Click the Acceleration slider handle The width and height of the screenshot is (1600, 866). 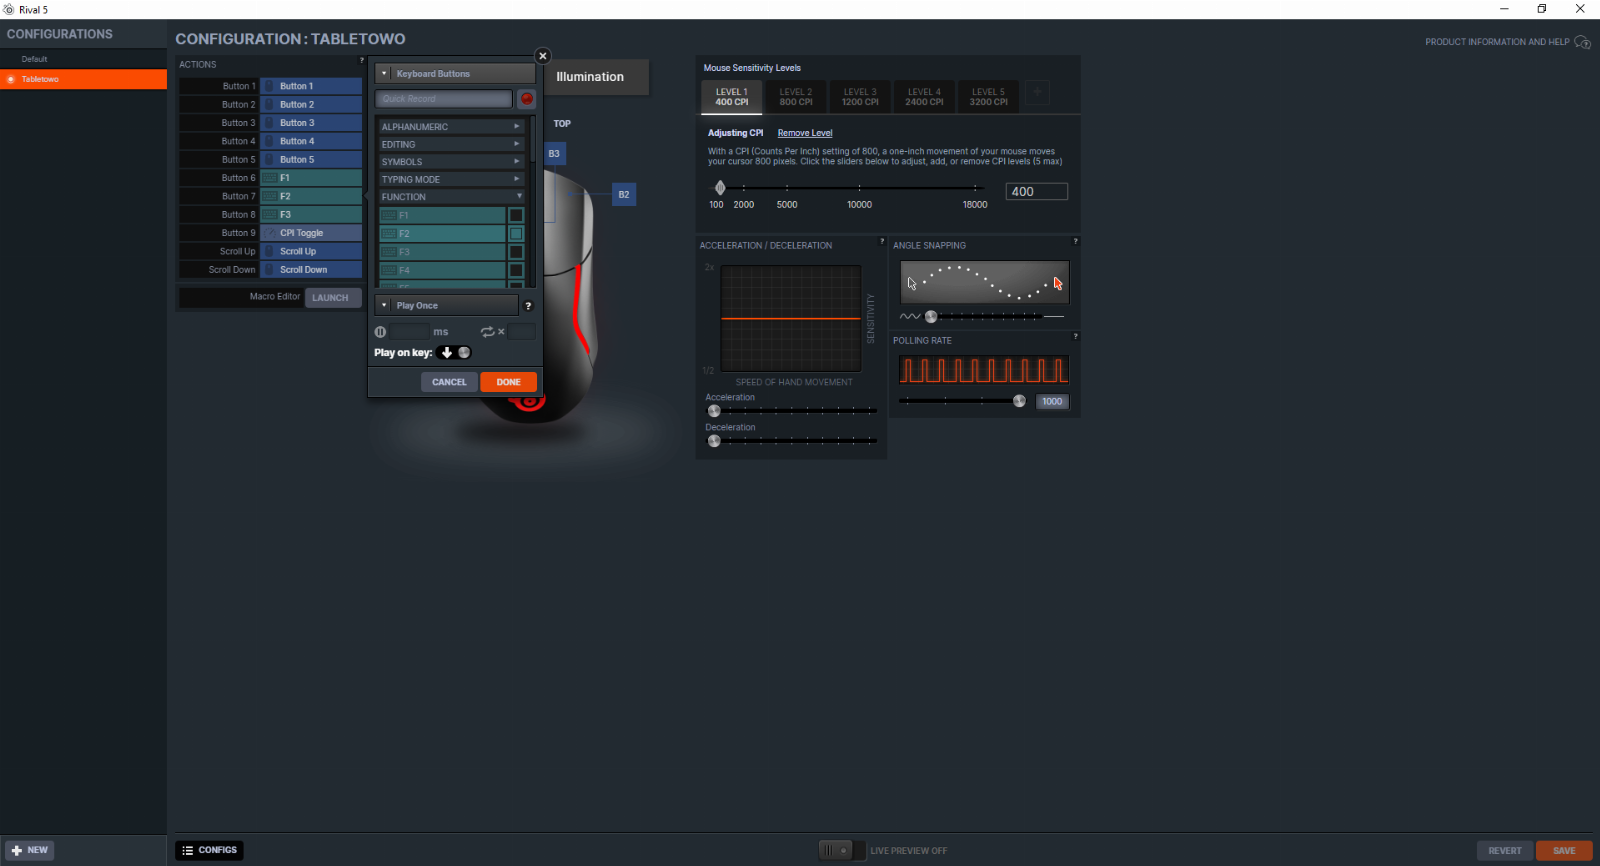tap(714, 411)
